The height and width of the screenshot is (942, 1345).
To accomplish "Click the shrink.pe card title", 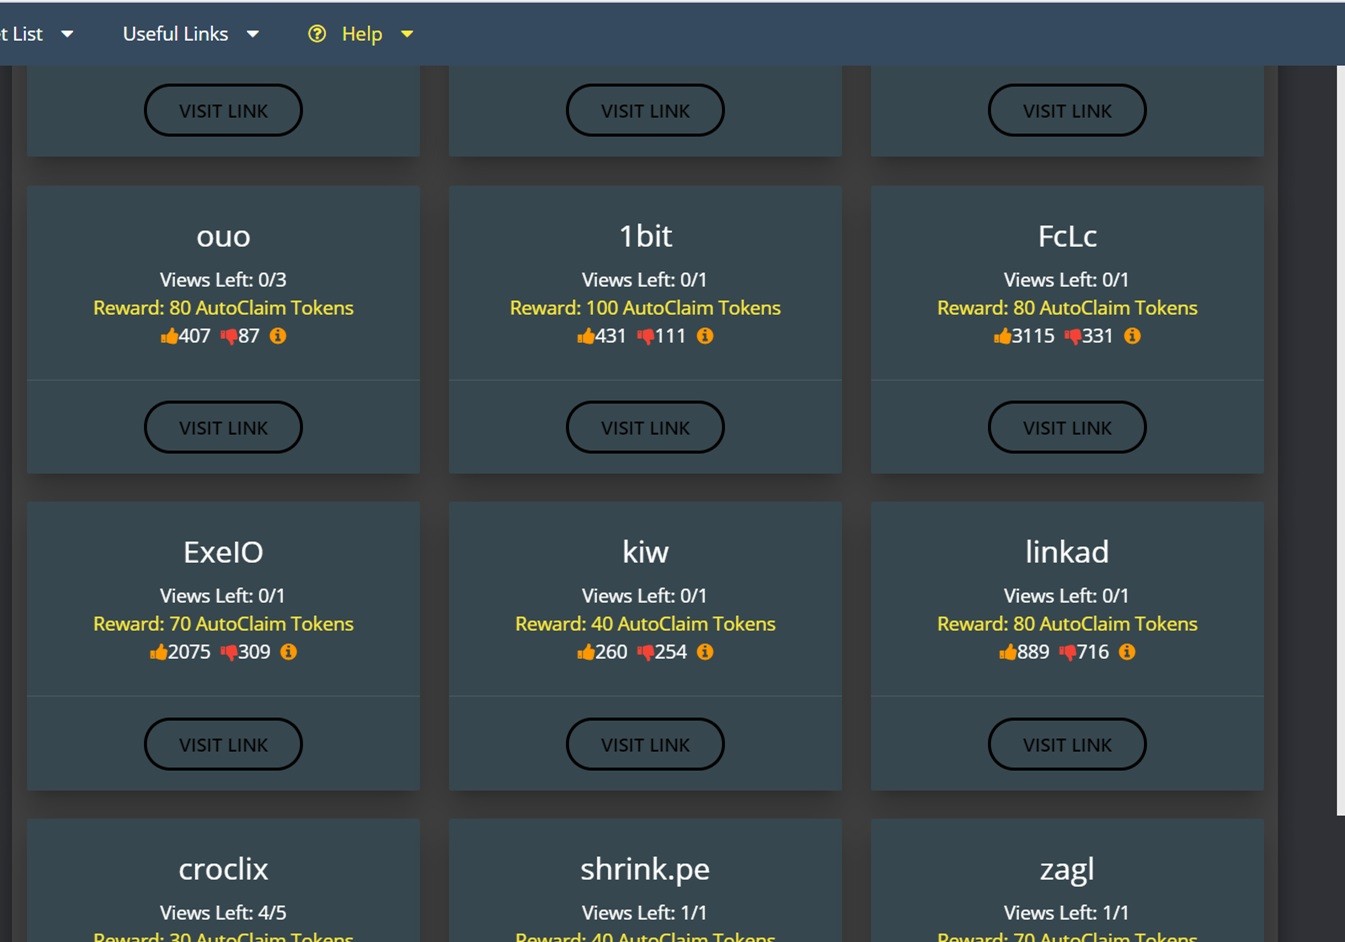I will (x=645, y=869).
